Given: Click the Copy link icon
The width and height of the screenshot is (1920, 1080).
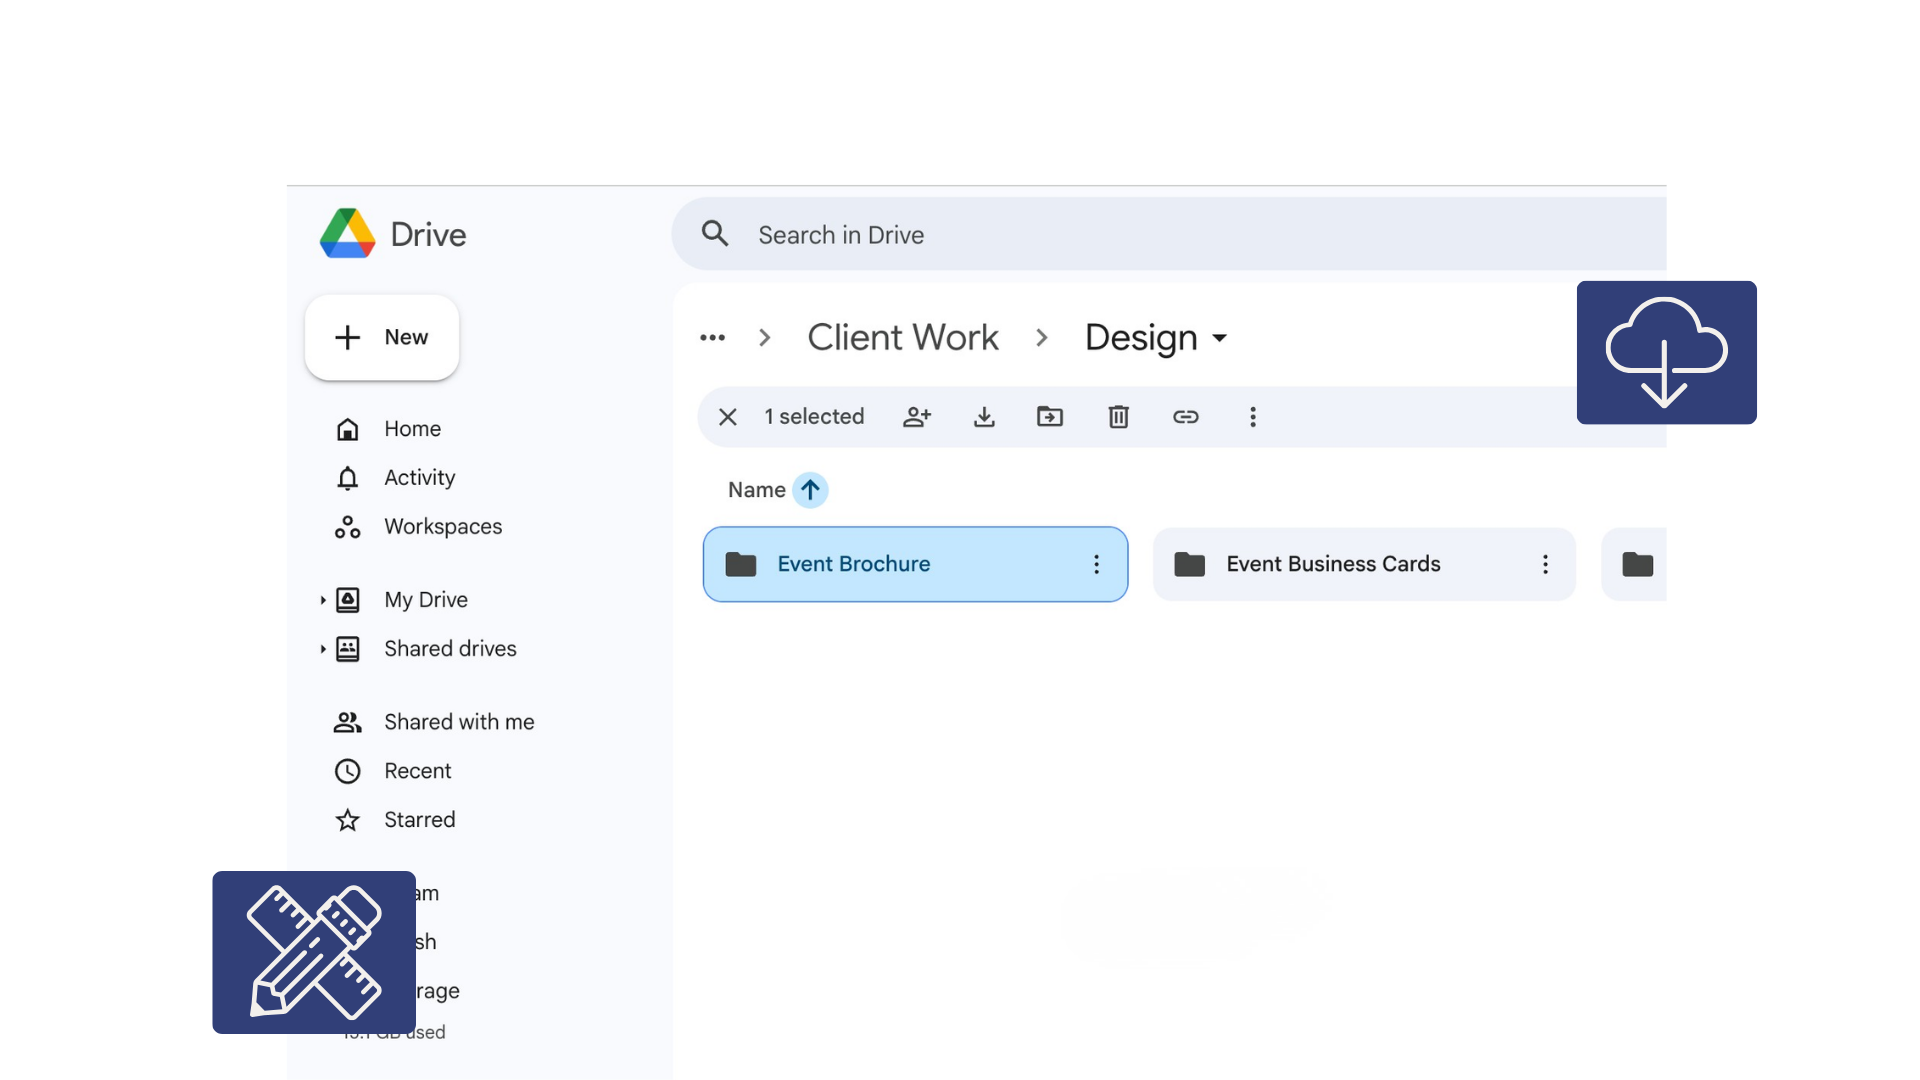Looking at the screenshot, I should pyautogui.click(x=1186, y=417).
